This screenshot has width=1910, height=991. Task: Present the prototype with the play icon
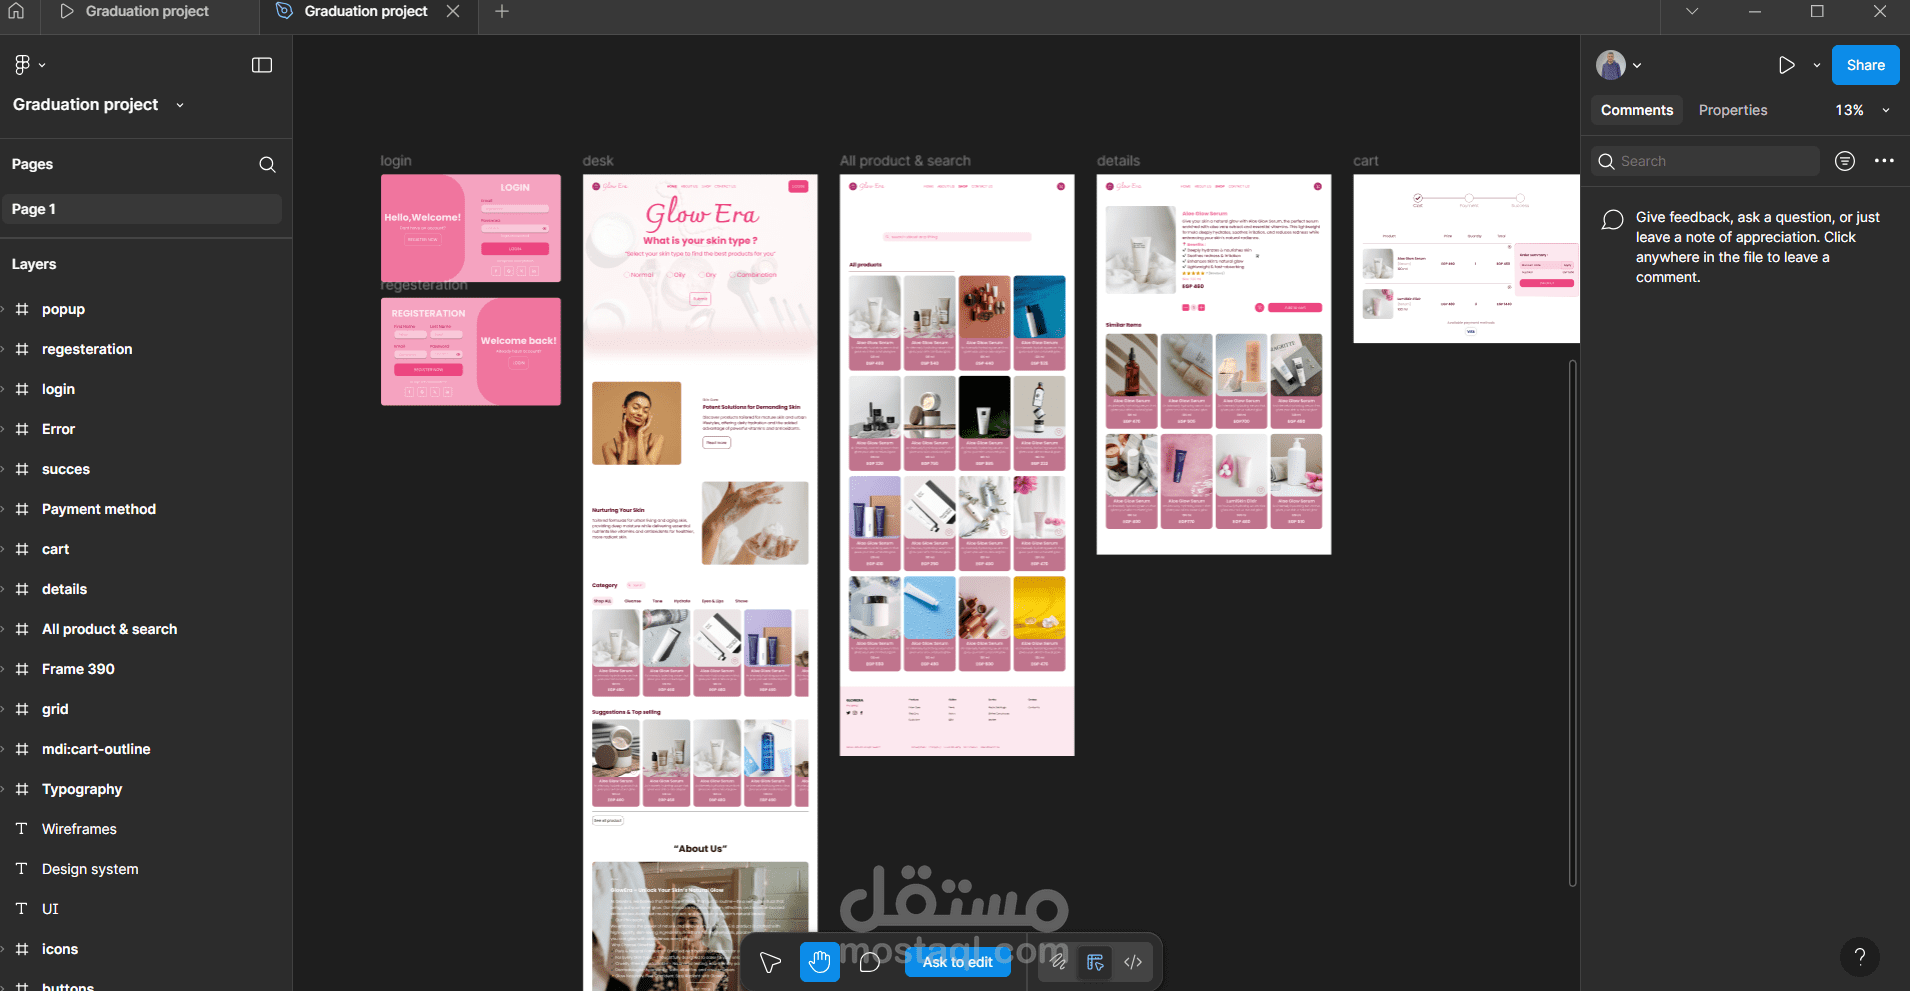[x=1787, y=65]
